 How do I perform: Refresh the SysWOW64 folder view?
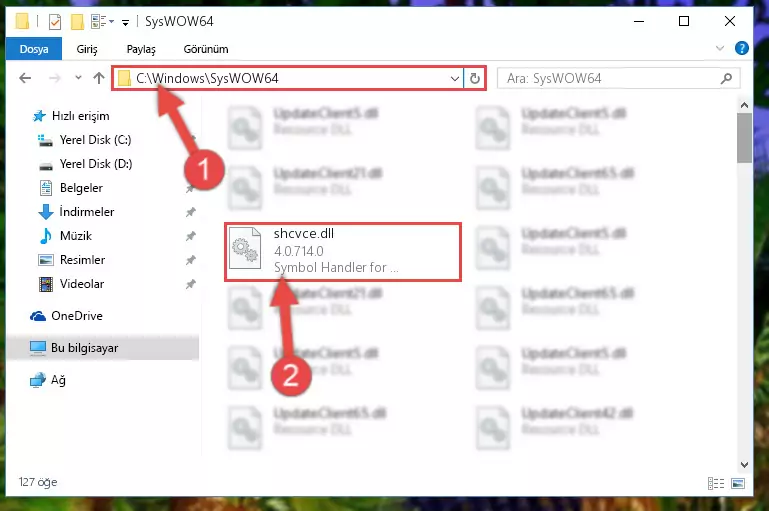tap(474, 78)
